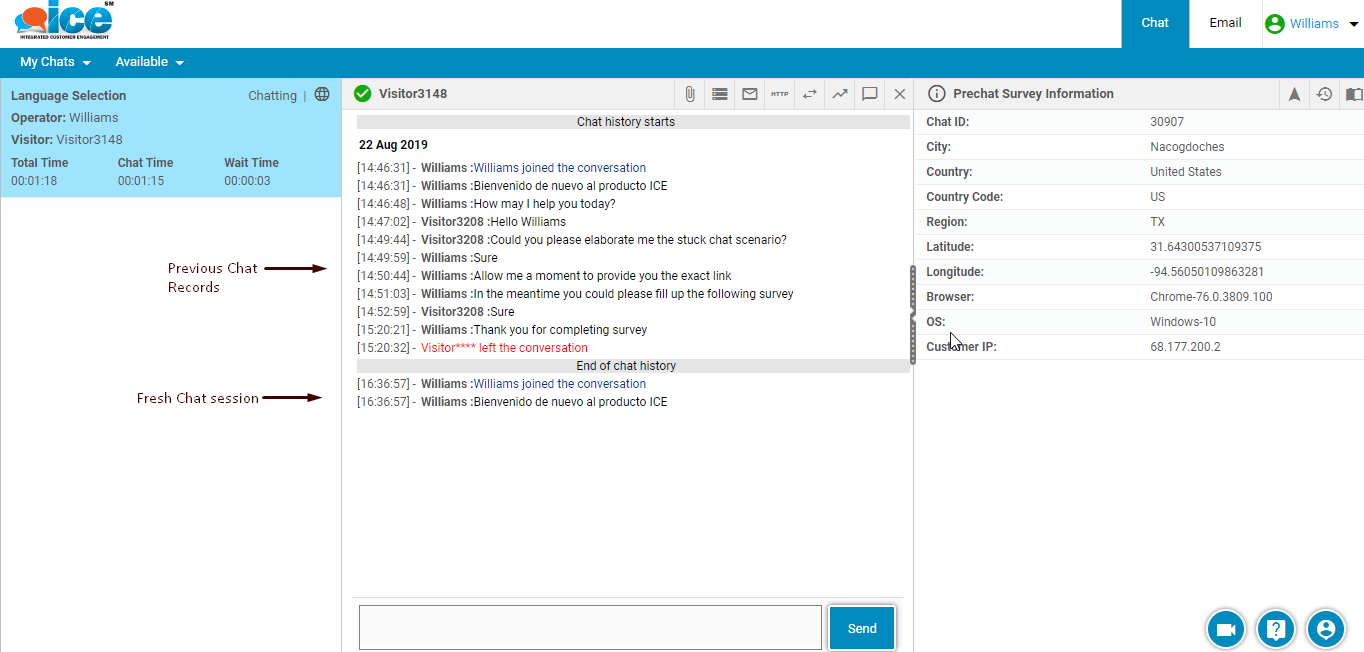
Task: Start video call with camera button
Action: (x=1225, y=629)
